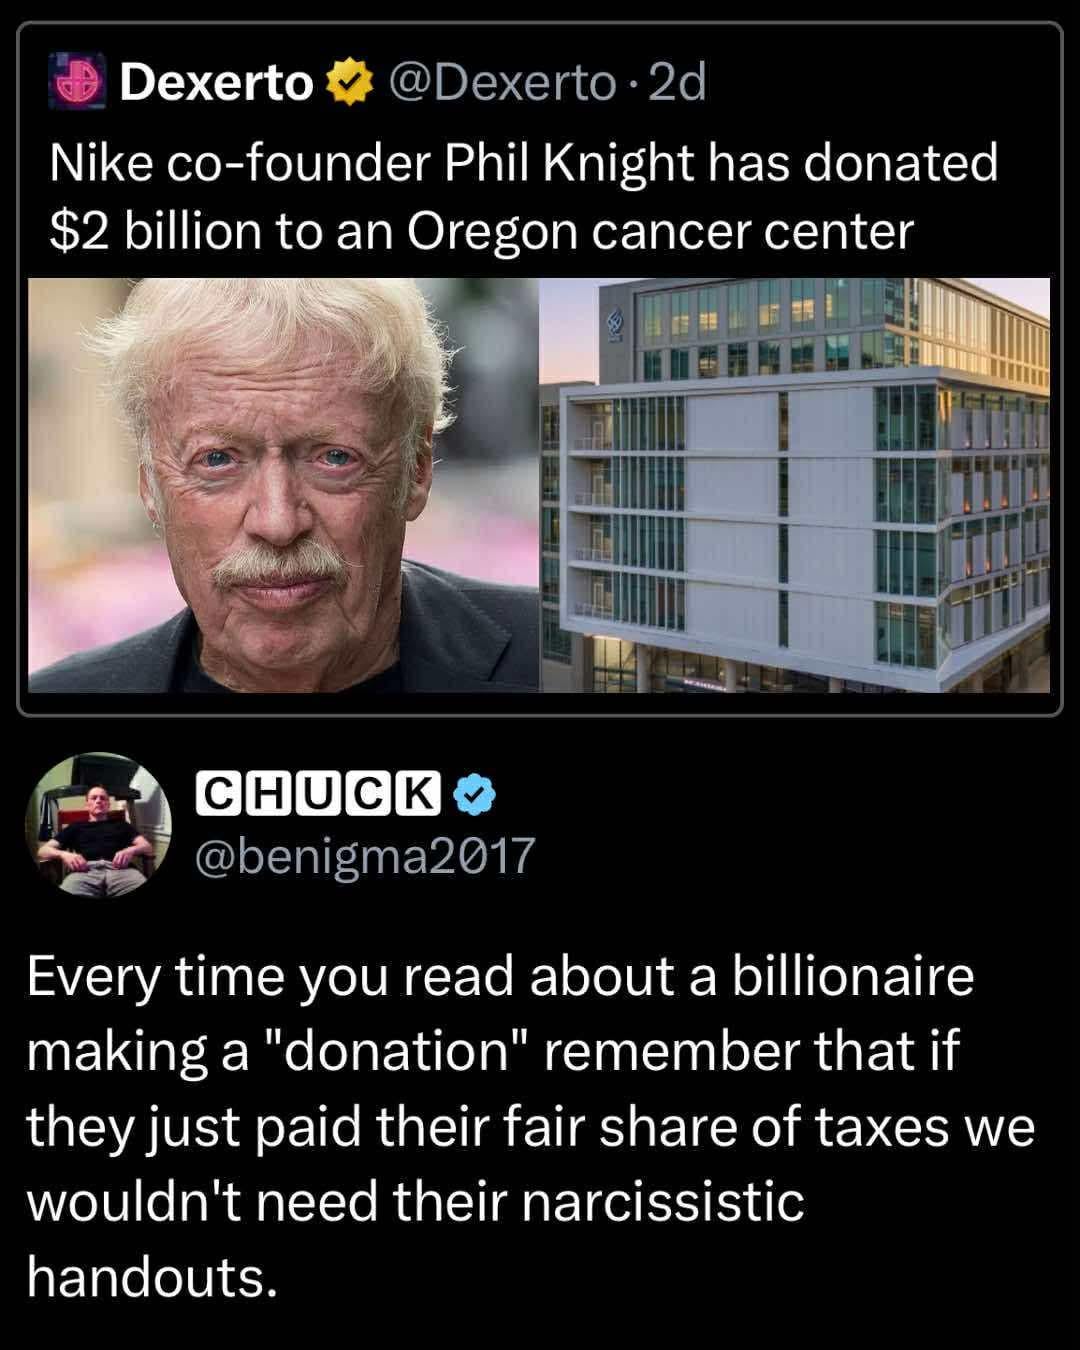Click Chuck's blue verified checkmark

point(474,794)
